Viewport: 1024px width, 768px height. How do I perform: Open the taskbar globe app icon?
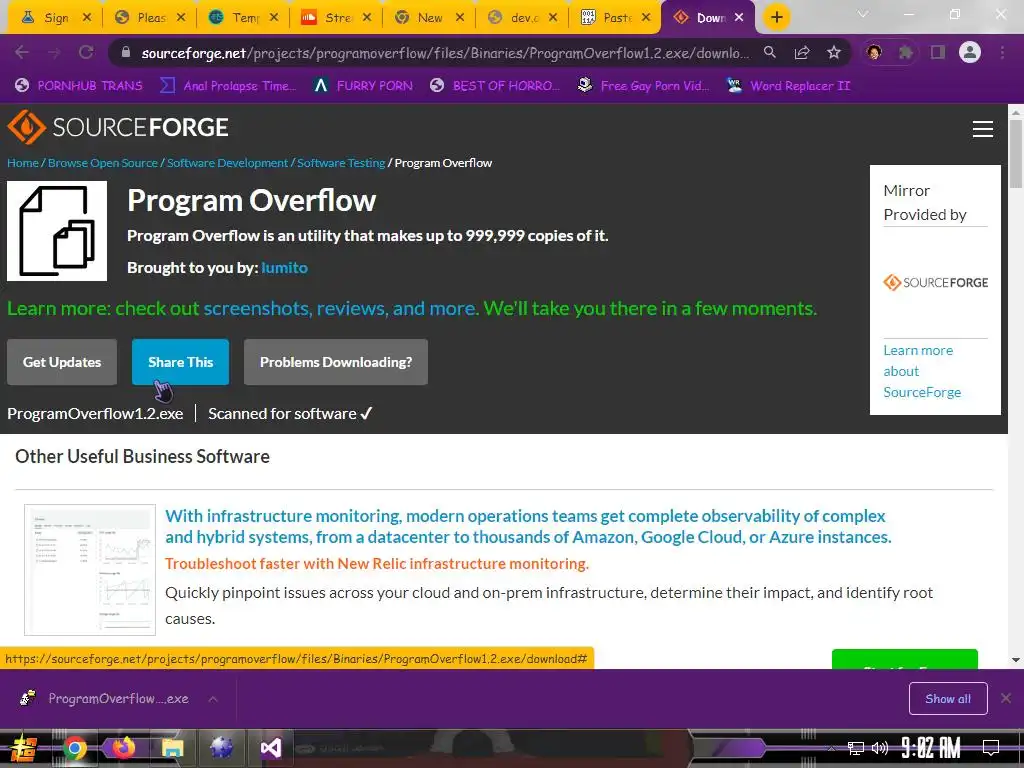pos(221,748)
